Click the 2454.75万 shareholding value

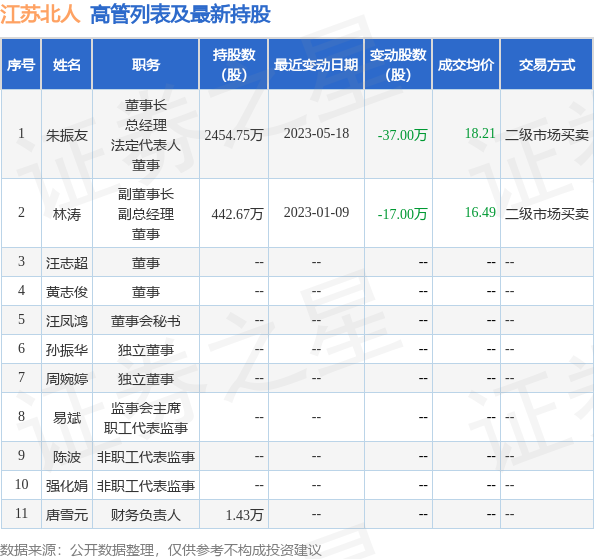[234, 135]
